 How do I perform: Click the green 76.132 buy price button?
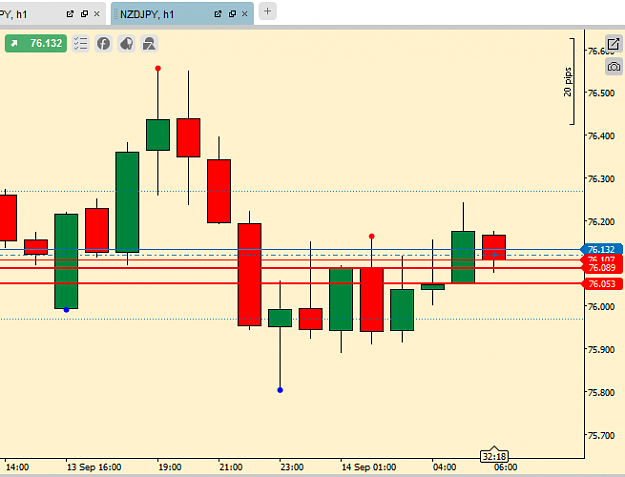(x=36, y=43)
